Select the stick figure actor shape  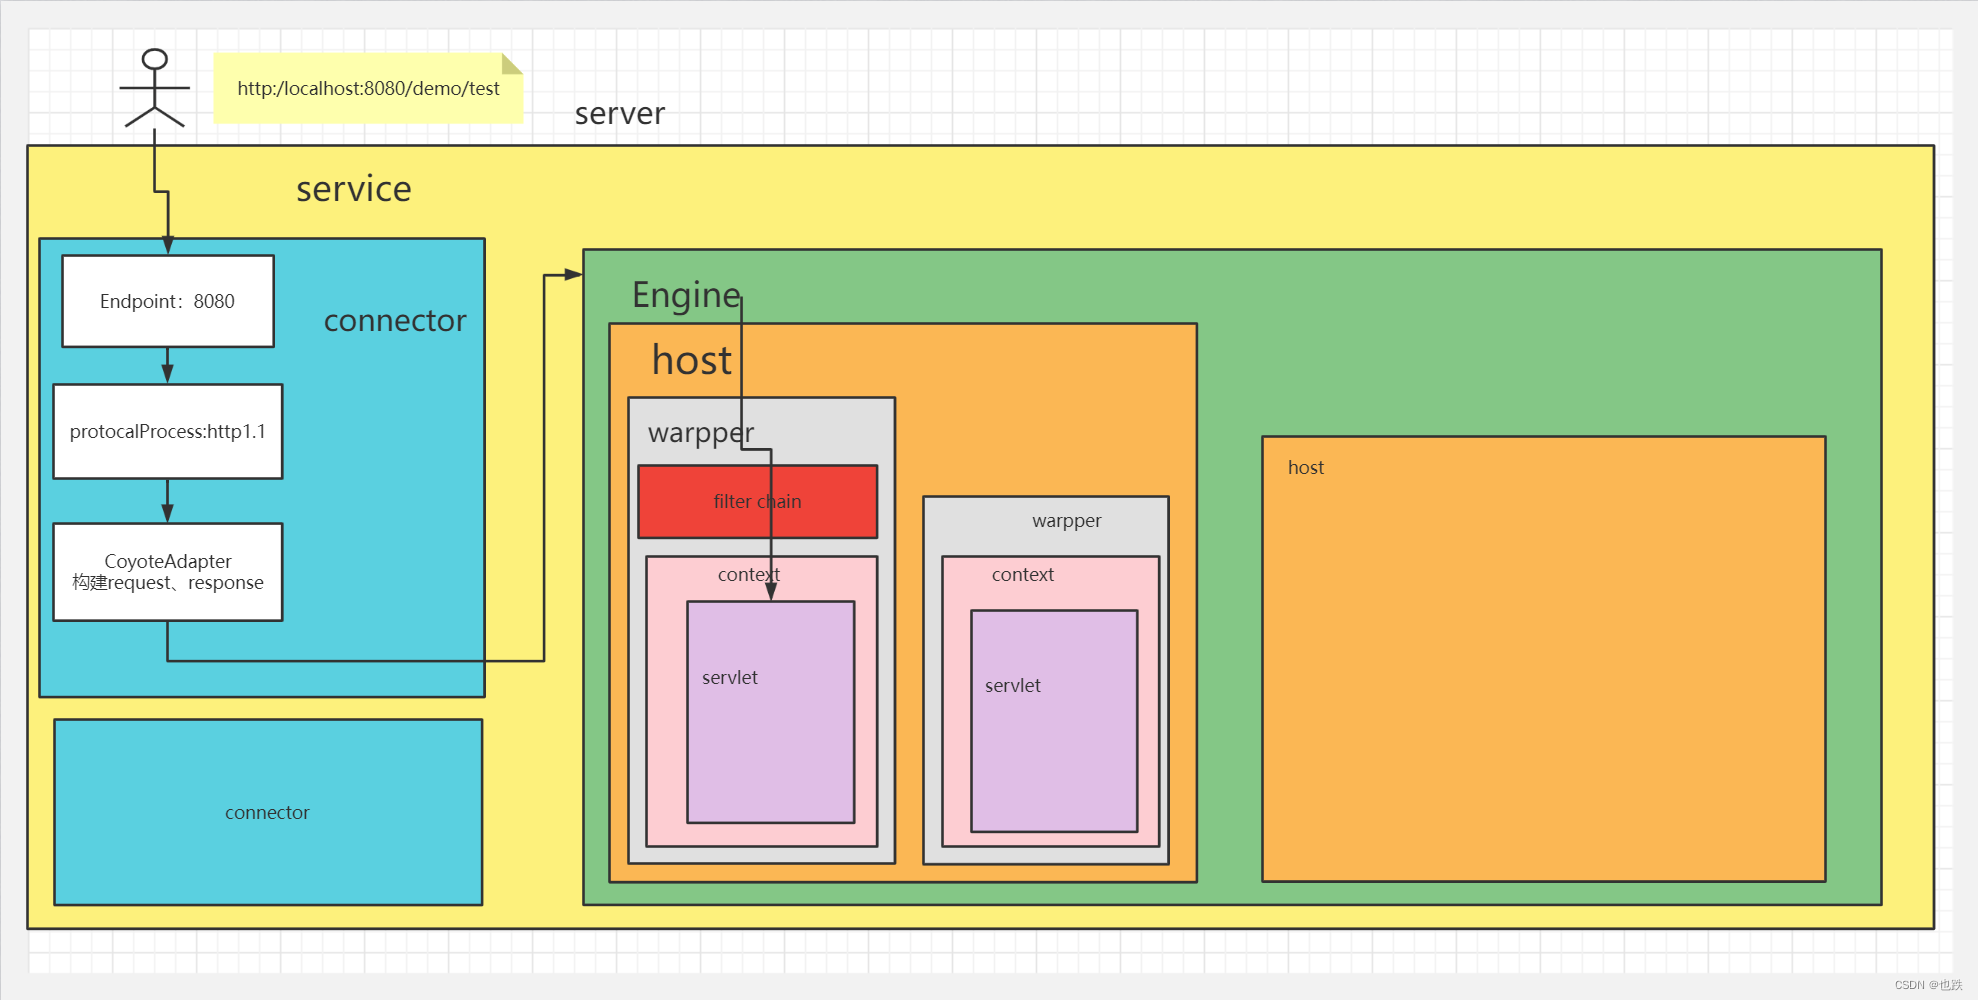[x=155, y=88]
